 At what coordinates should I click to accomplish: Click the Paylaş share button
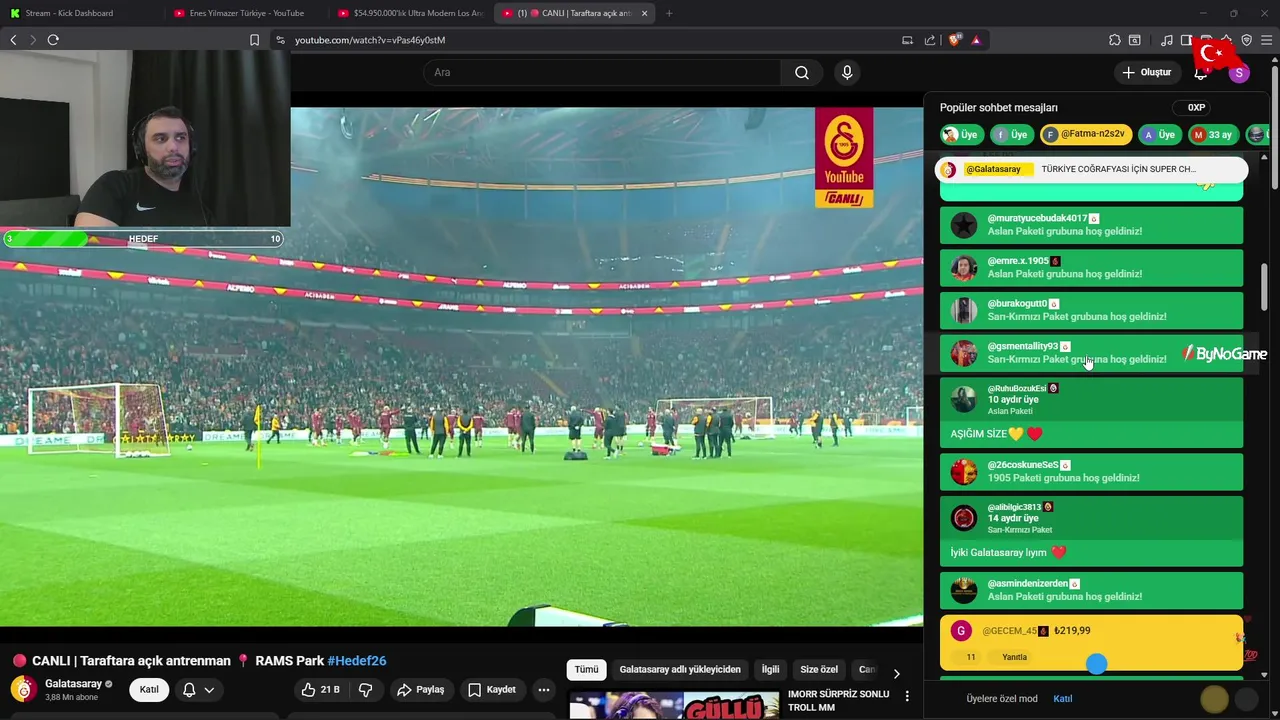point(420,689)
